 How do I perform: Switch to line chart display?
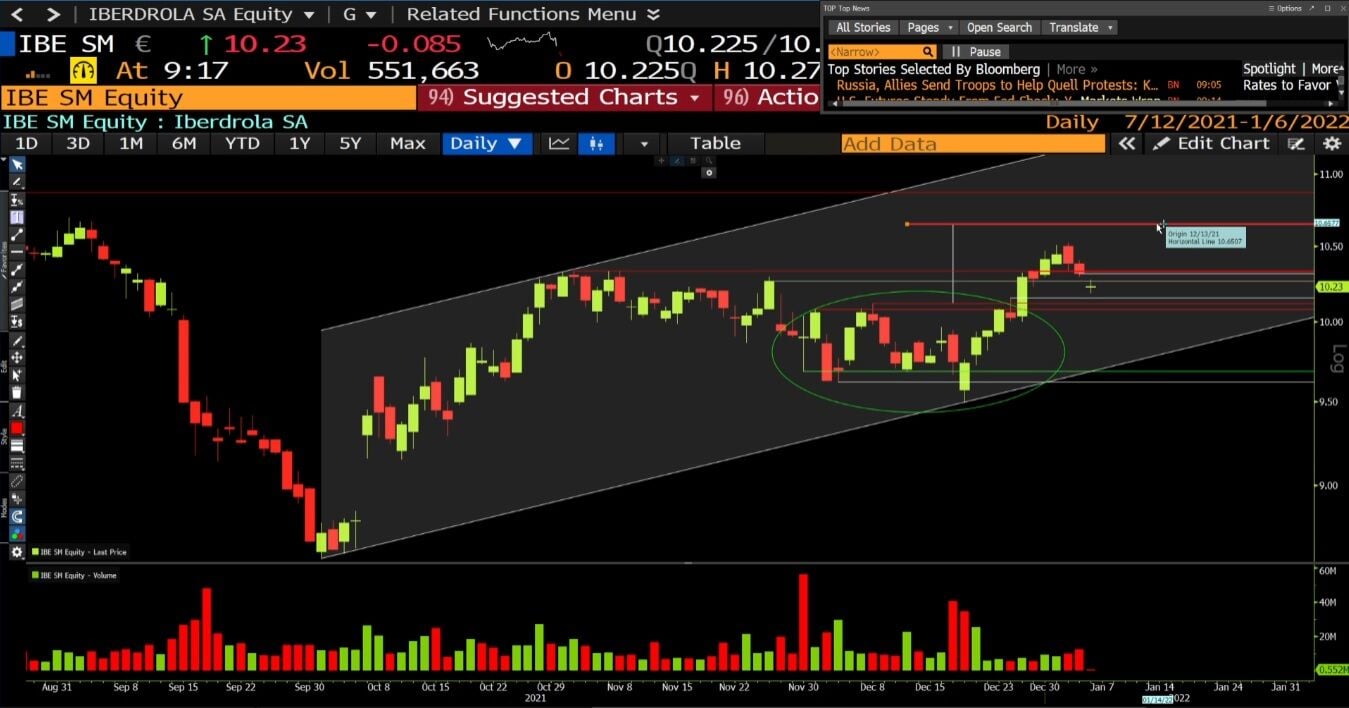tap(559, 143)
